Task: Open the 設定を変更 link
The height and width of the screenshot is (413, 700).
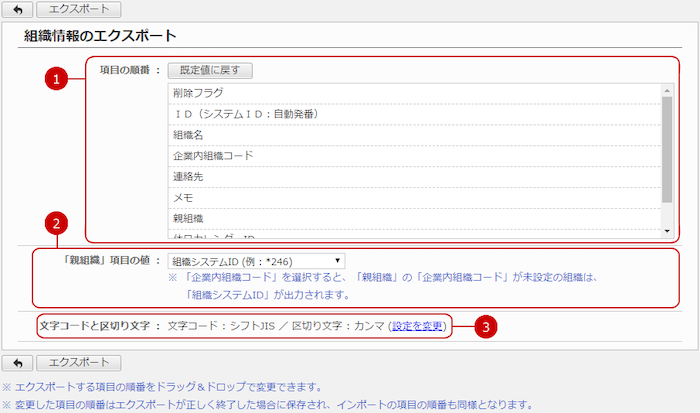Action: [419, 326]
